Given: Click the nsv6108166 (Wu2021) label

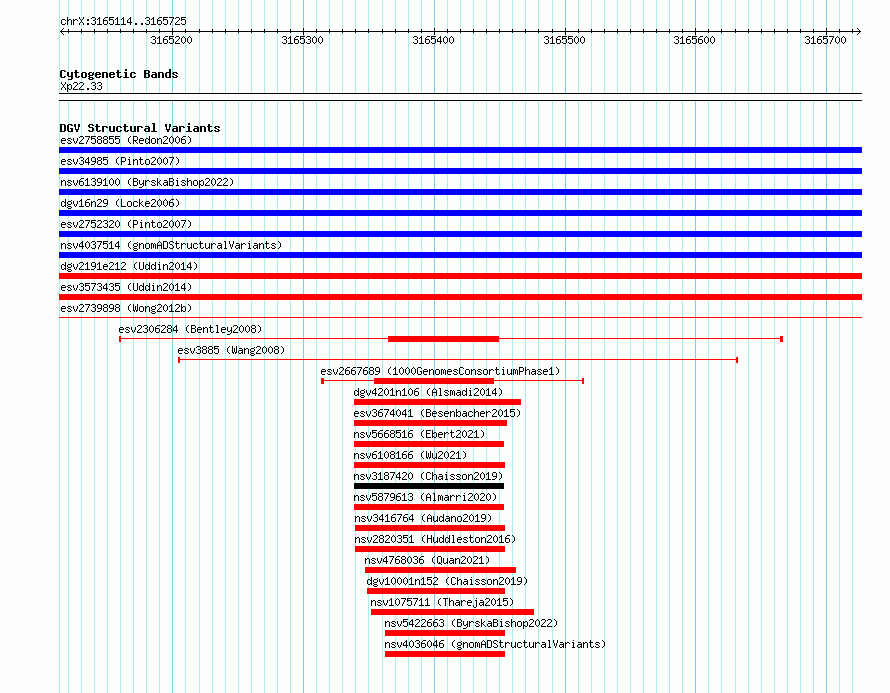Looking at the screenshot, I should (410, 455).
